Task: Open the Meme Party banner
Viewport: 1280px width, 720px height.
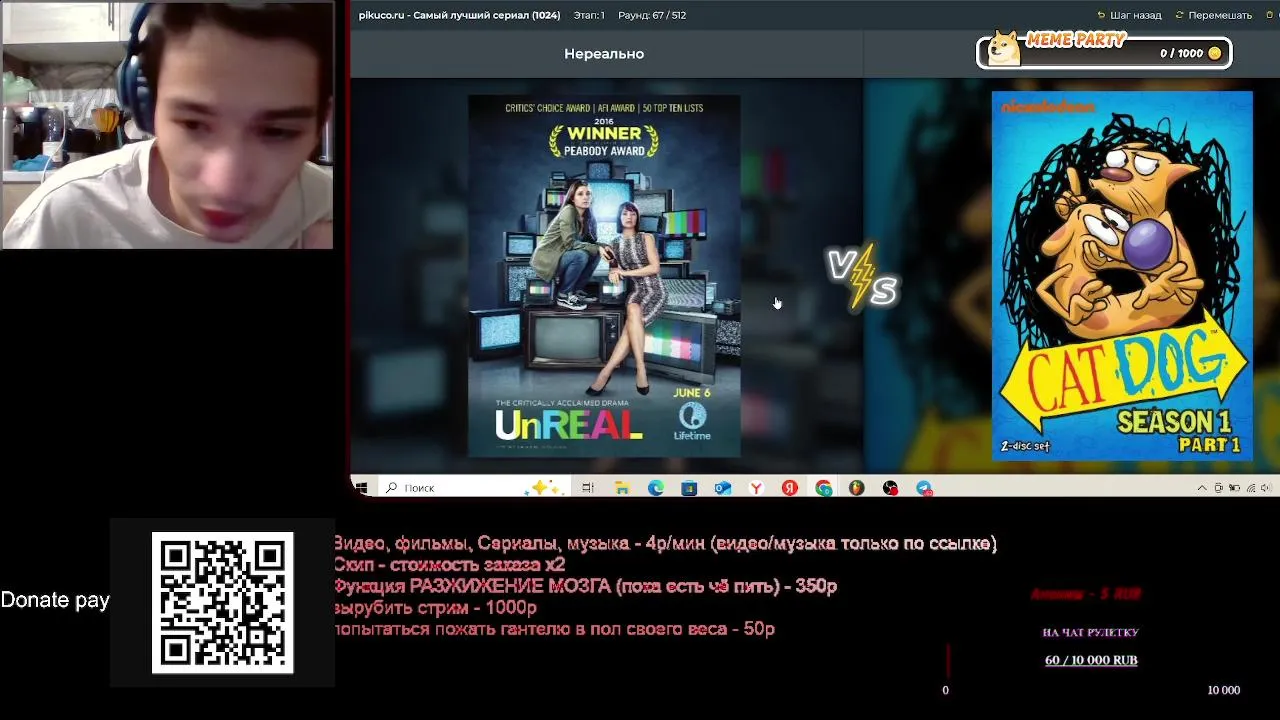Action: pos(1104,50)
